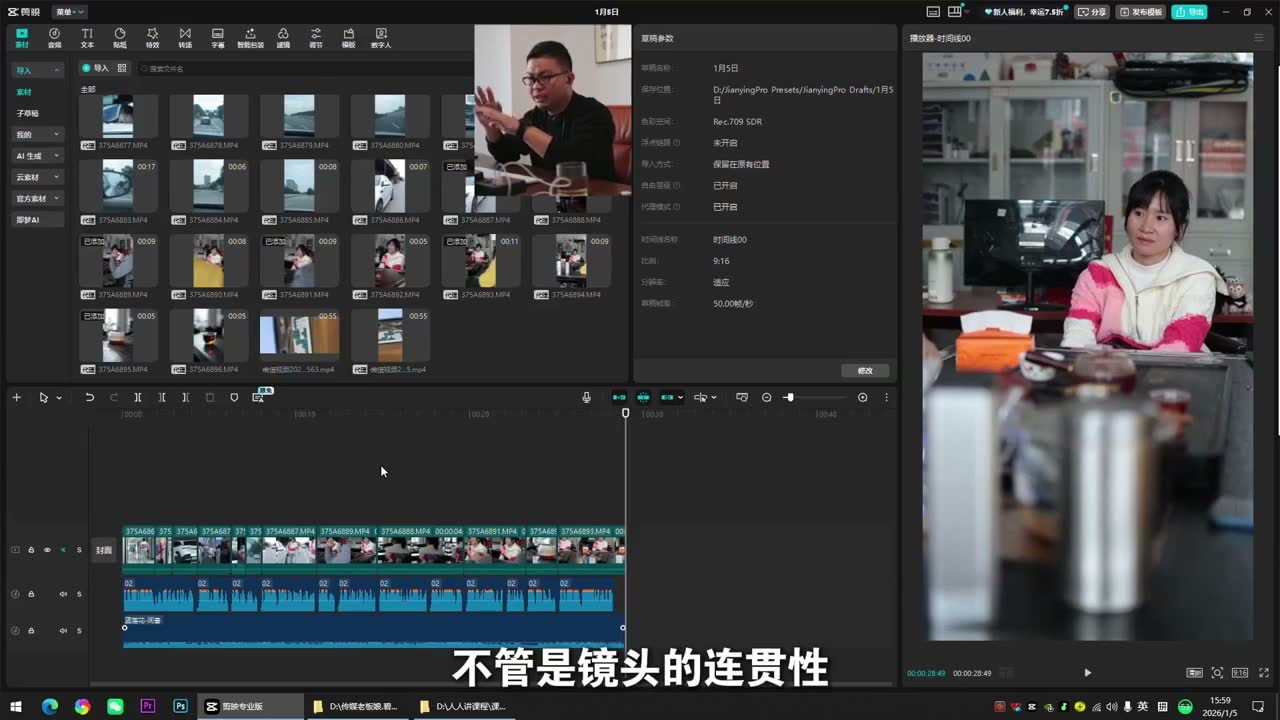Viewport: 1280px width, 720px height.
Task: Click the undo arrow icon
Action: click(89, 397)
